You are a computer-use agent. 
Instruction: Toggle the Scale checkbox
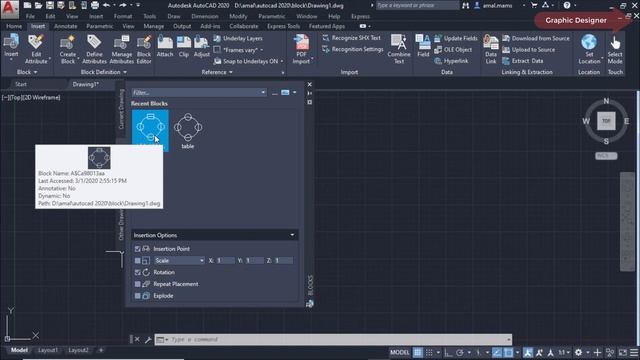click(x=138, y=260)
